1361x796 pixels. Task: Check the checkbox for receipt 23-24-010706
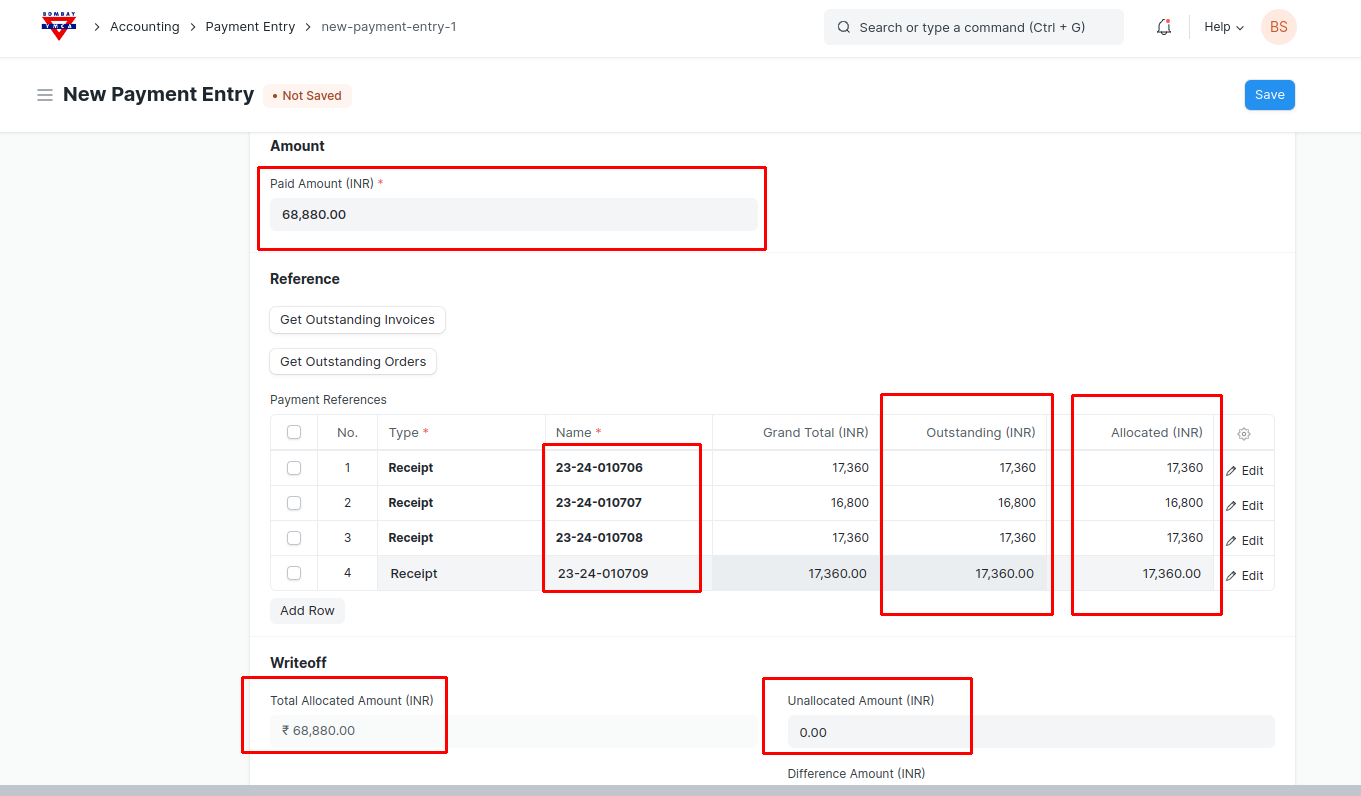tap(294, 468)
